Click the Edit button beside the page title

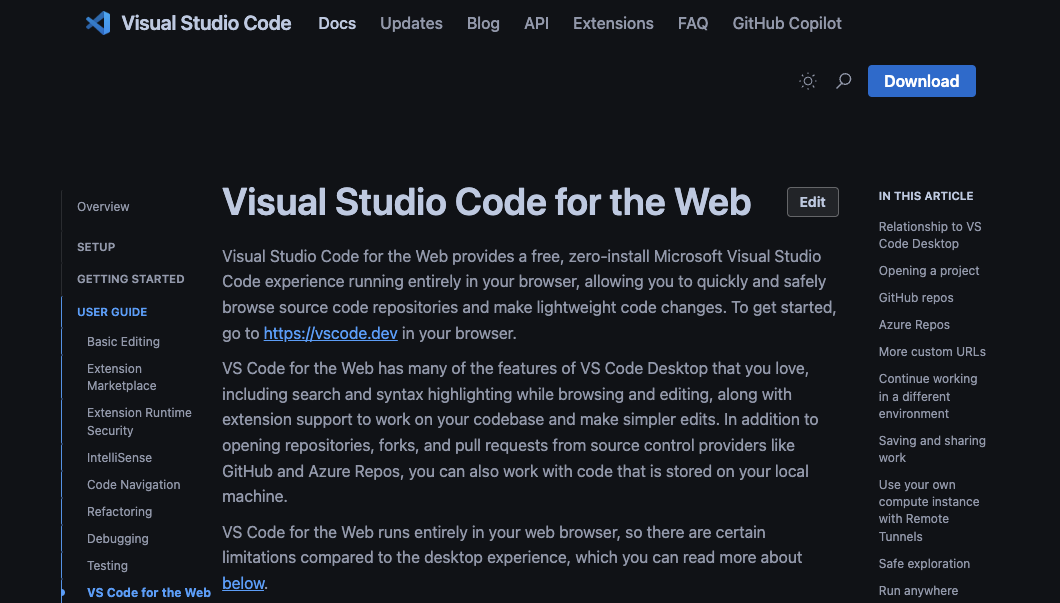pos(812,202)
